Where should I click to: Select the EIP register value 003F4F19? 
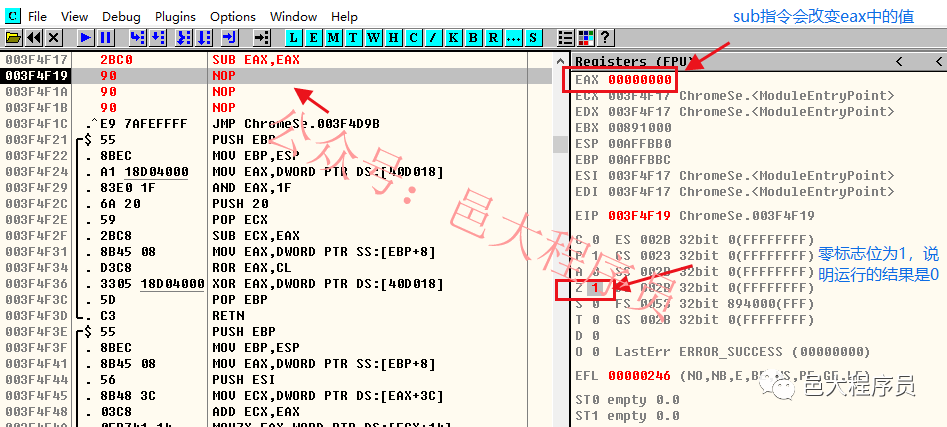pyautogui.click(x=640, y=216)
